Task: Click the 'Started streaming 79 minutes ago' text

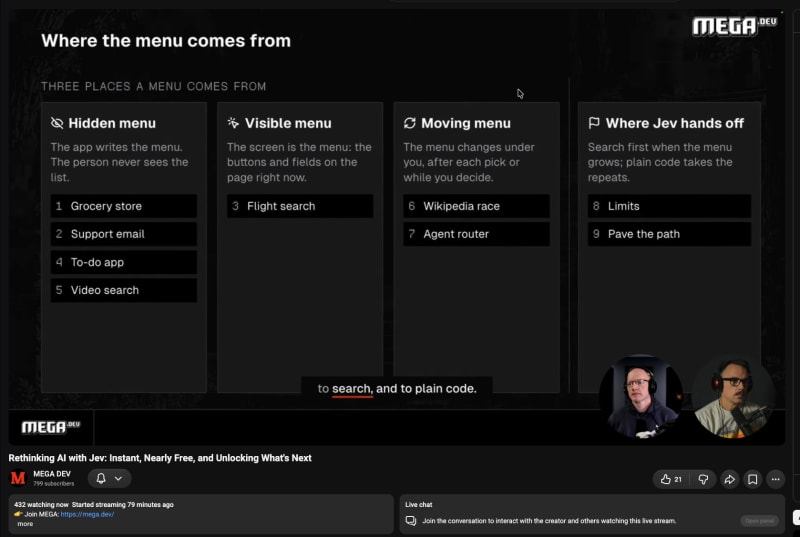Action: pos(122,504)
